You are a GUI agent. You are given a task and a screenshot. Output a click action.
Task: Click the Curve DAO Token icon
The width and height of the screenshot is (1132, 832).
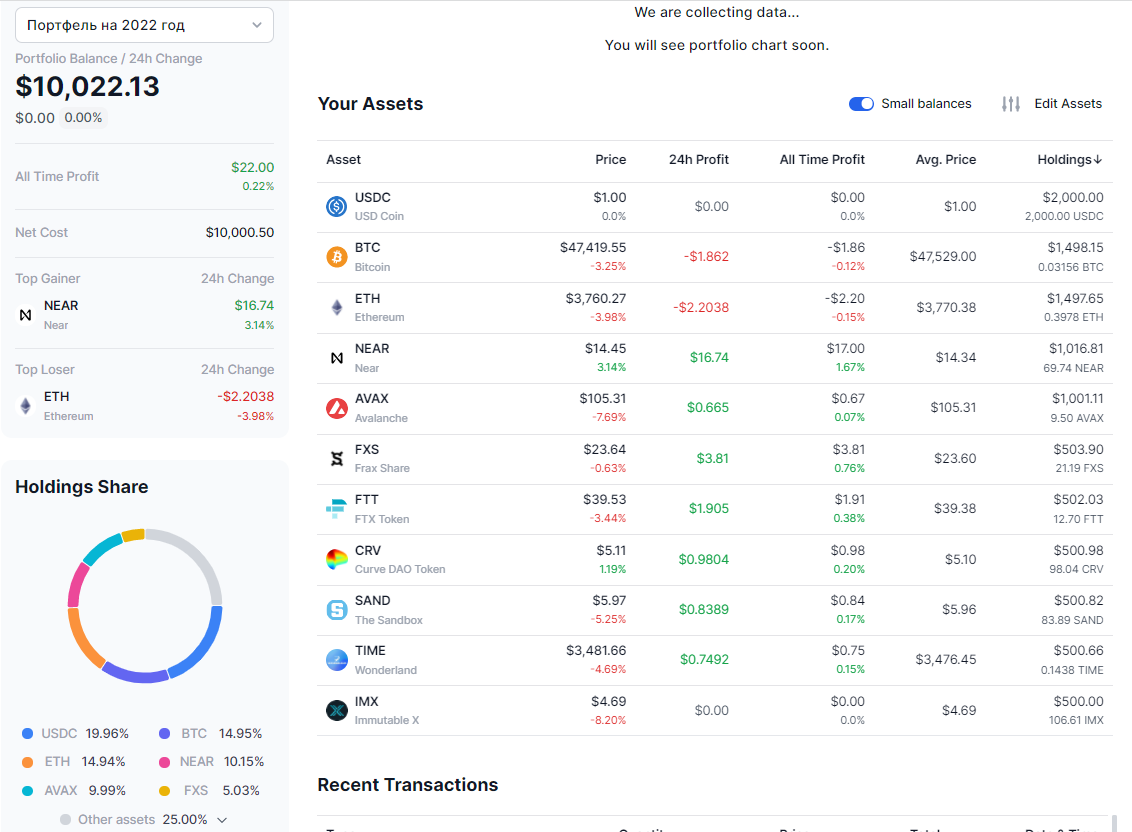pyautogui.click(x=336, y=559)
